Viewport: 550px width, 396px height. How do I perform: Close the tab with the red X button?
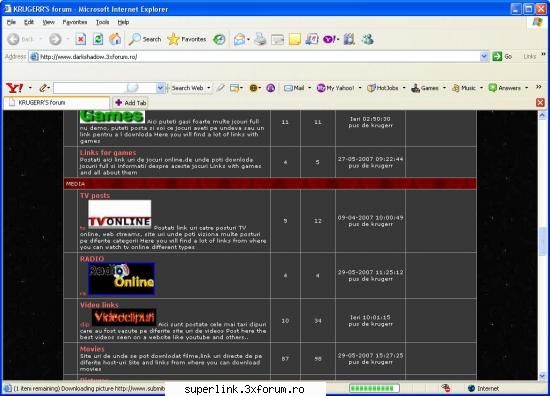[x=540, y=102]
